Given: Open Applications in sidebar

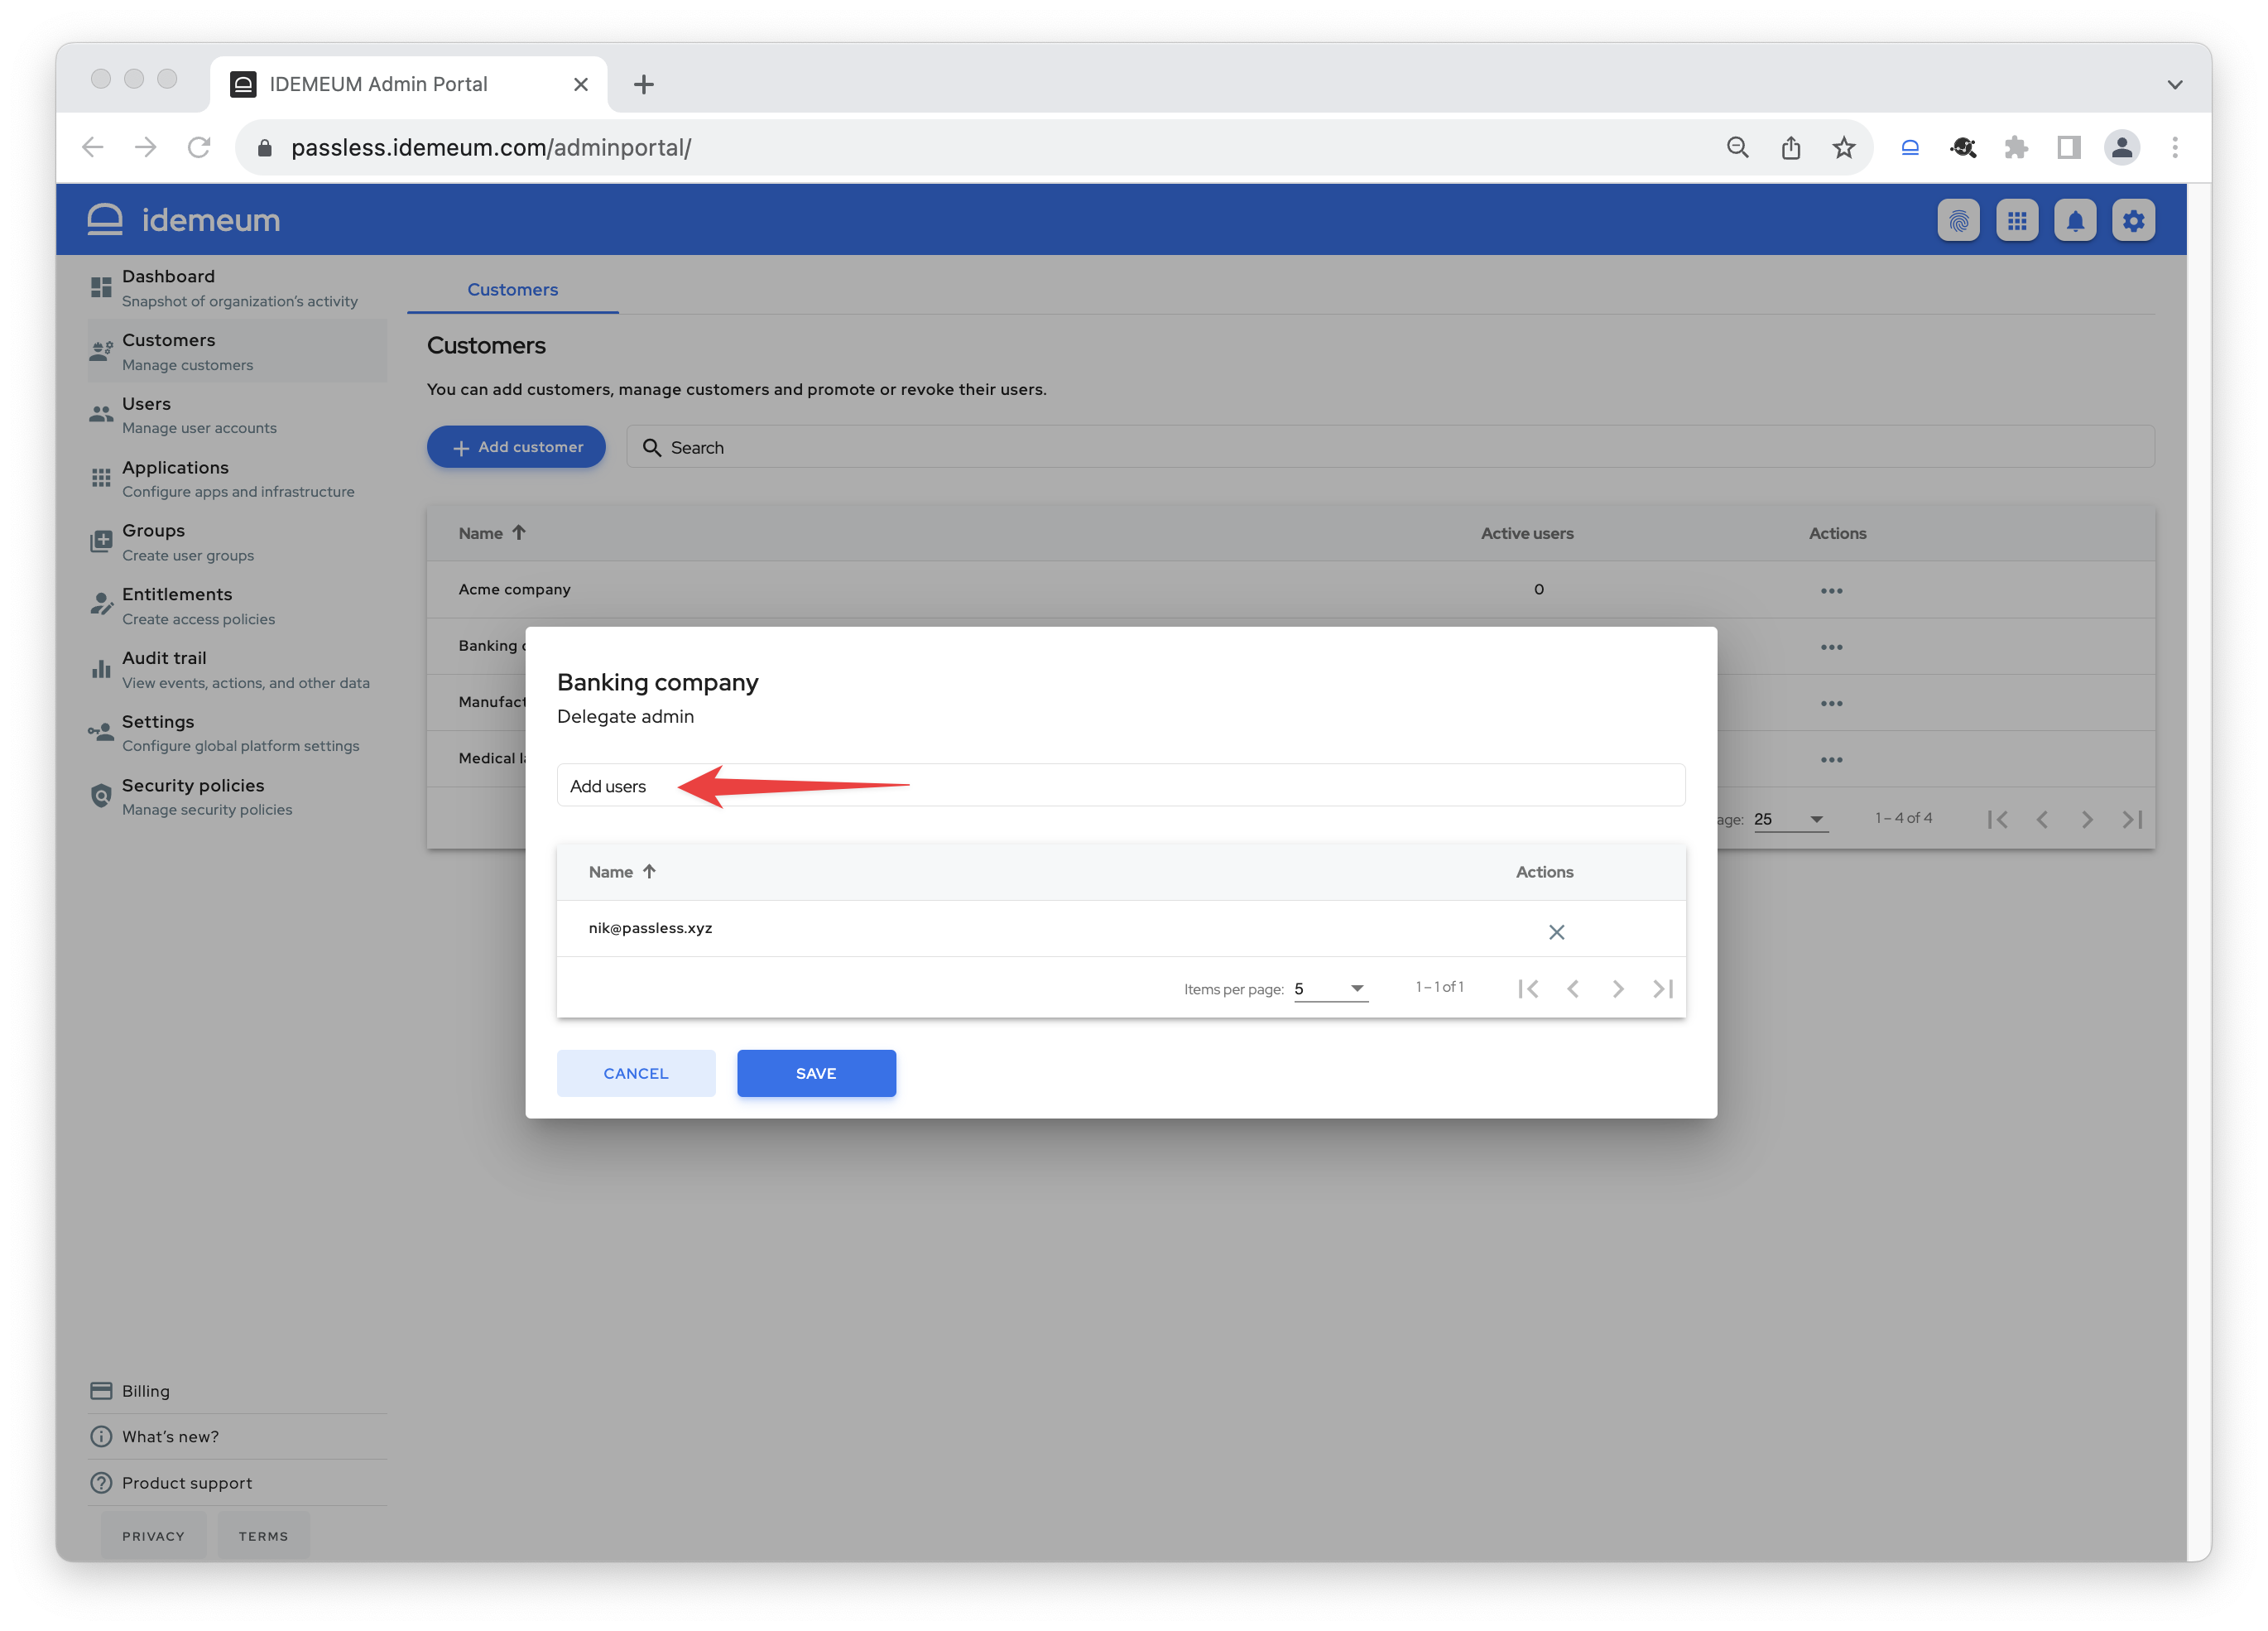Looking at the screenshot, I should pyautogui.click(x=237, y=478).
